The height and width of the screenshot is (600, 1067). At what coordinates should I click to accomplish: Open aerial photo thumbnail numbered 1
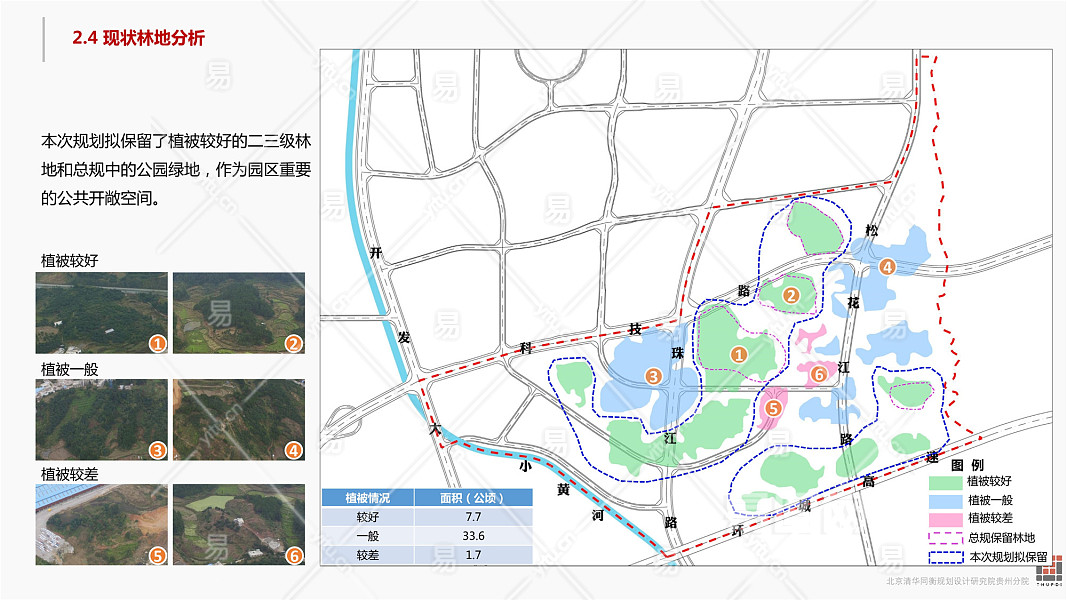coord(101,313)
